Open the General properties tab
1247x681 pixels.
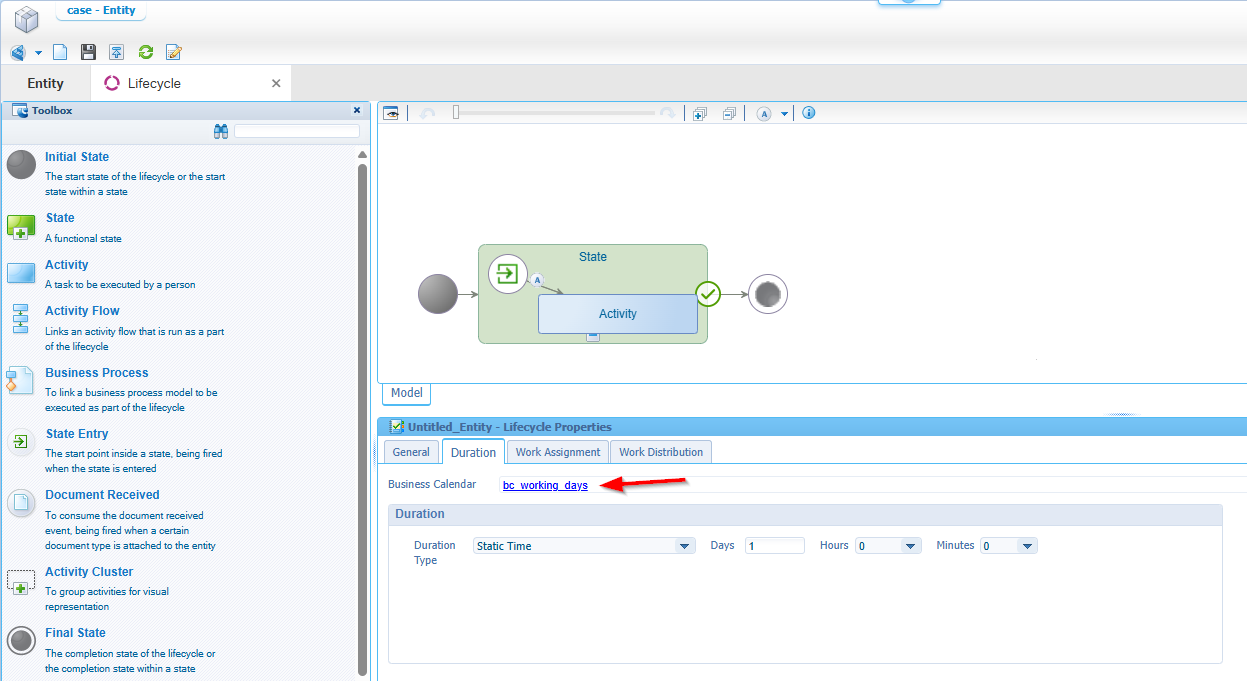pyautogui.click(x=411, y=452)
